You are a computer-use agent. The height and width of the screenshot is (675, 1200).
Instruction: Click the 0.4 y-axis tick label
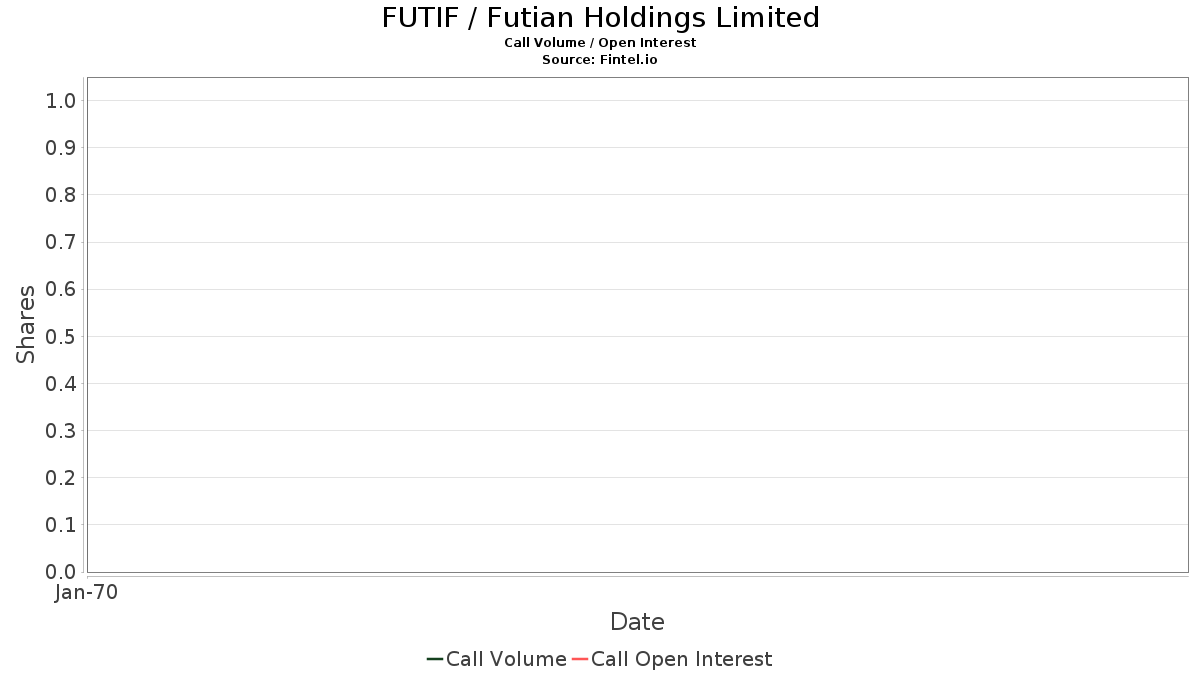pyautogui.click(x=61, y=384)
